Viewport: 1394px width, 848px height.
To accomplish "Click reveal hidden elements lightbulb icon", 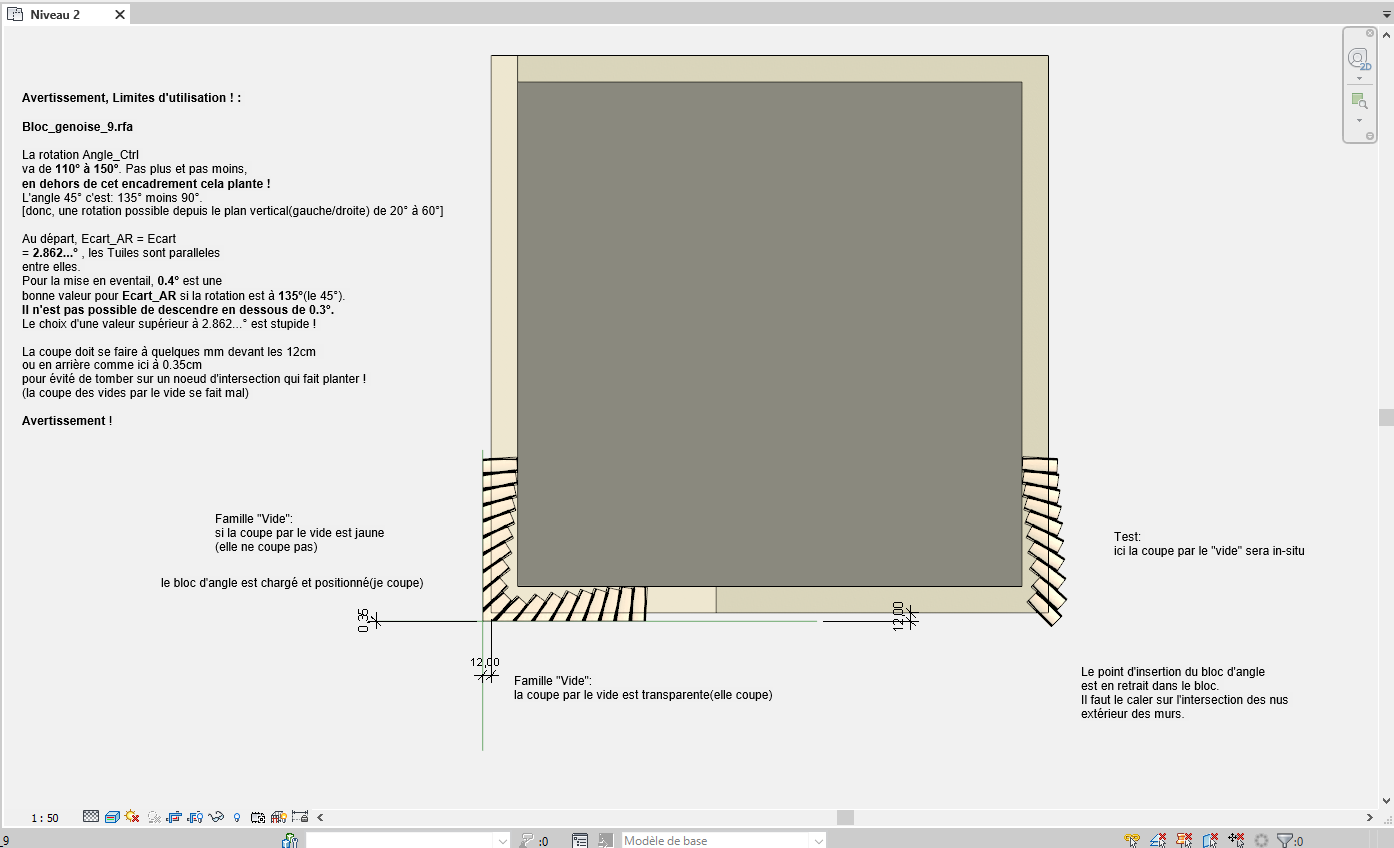I will coord(237,817).
